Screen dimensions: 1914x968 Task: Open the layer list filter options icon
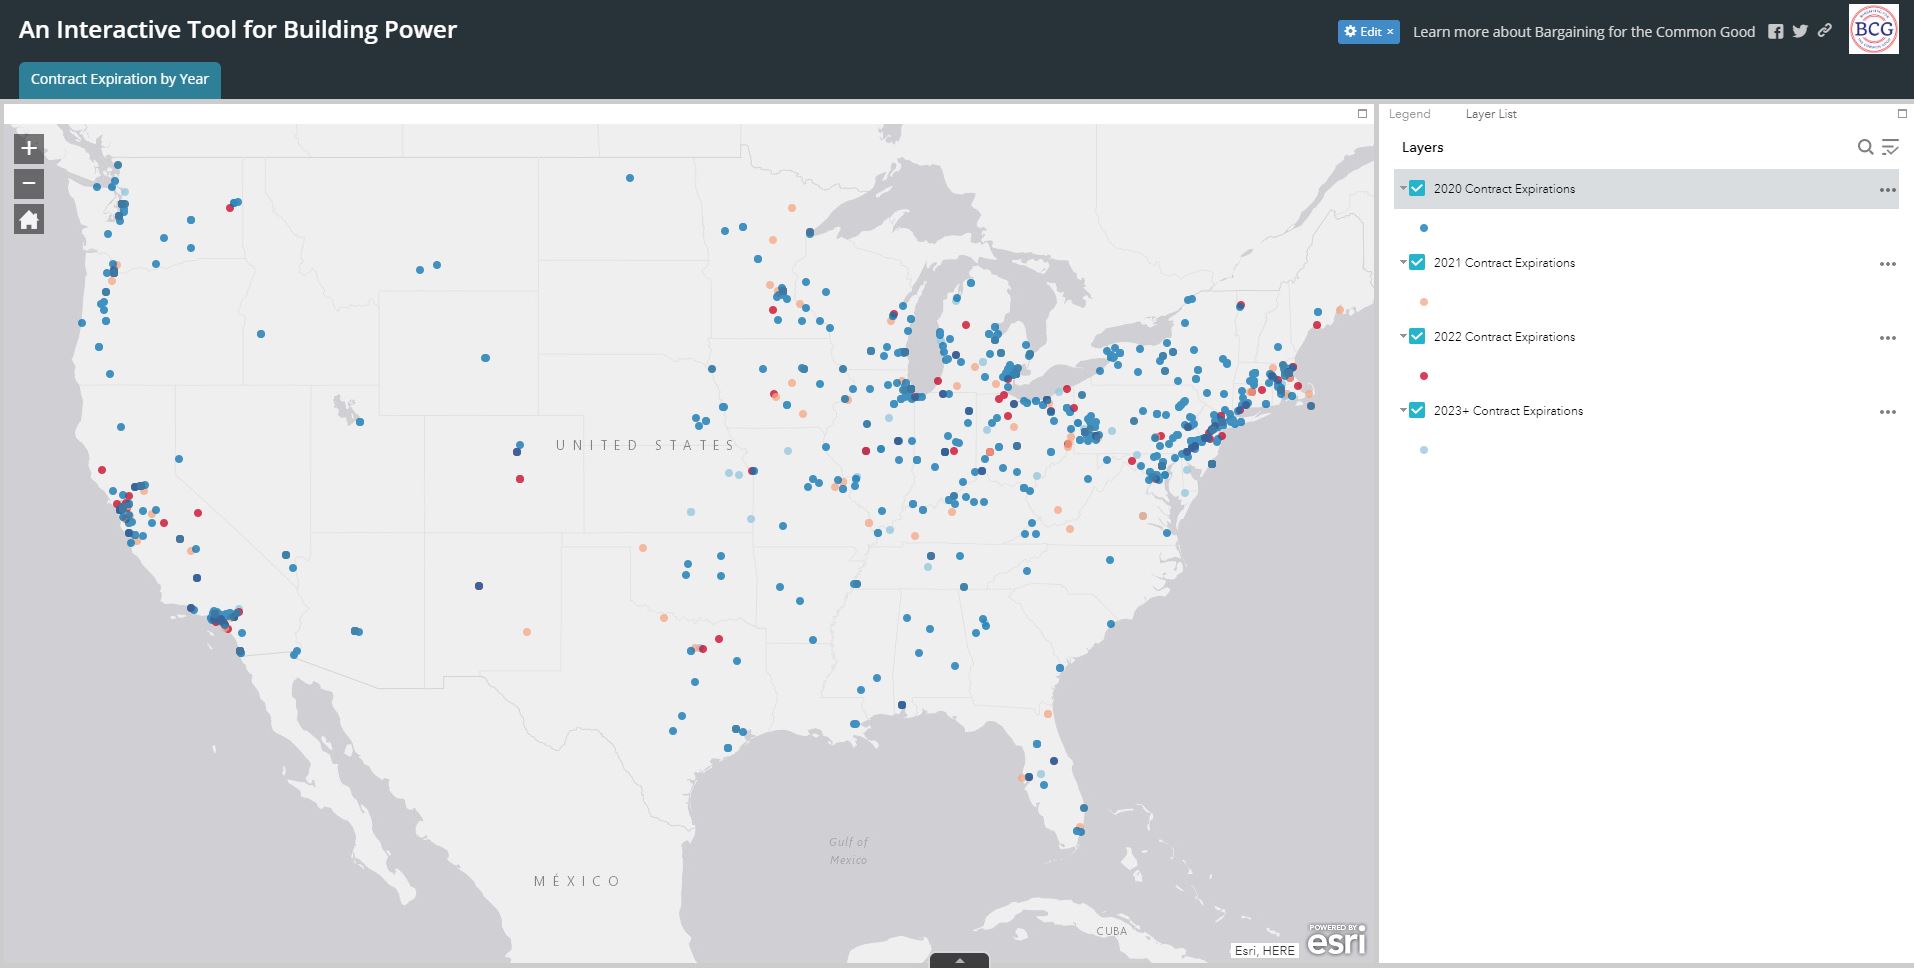[x=1890, y=147]
